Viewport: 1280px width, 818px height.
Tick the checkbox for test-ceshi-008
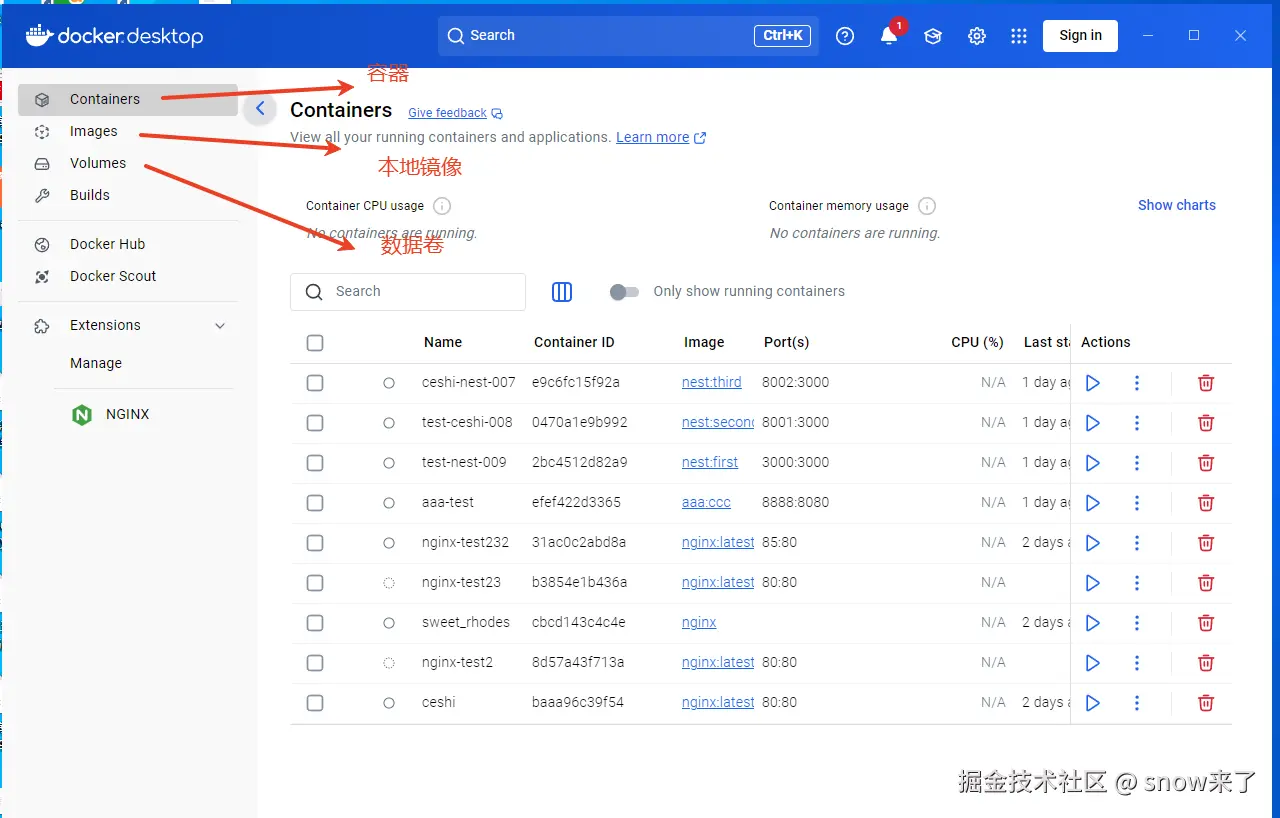(x=315, y=423)
